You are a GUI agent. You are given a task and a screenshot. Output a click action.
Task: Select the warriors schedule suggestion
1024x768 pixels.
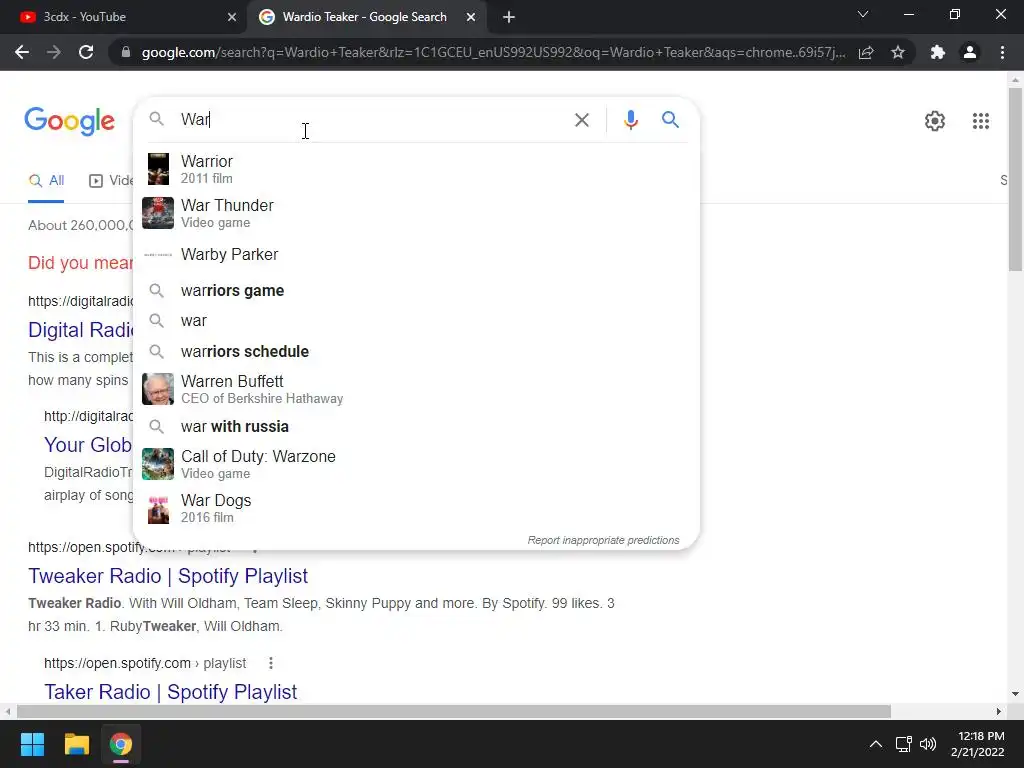(x=416, y=351)
